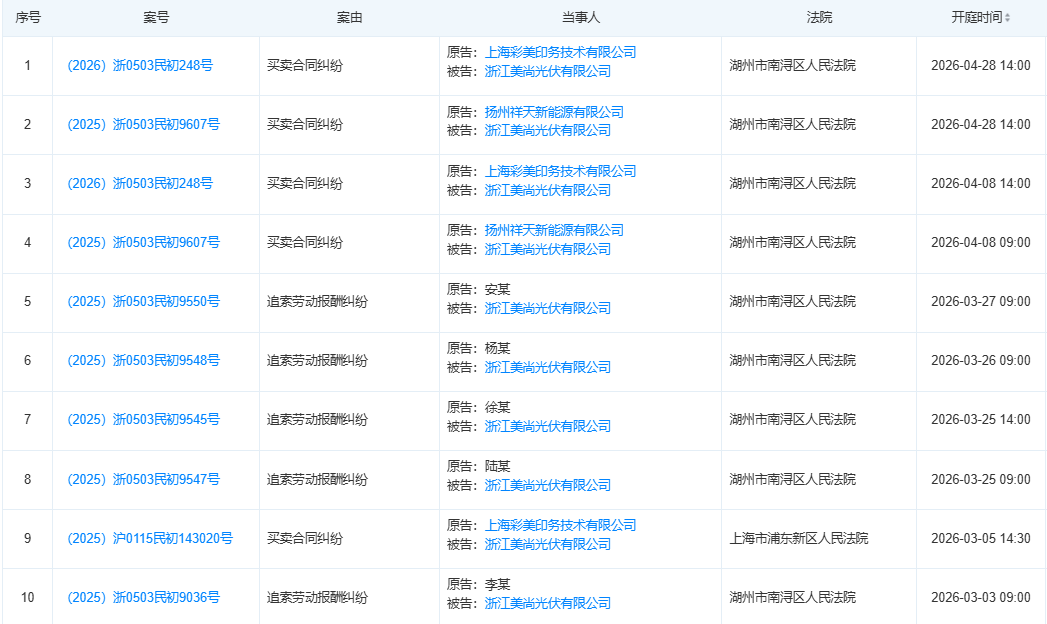
Task: Click 湖州市南浔区人民法院 in row 6
Action: click(x=793, y=360)
